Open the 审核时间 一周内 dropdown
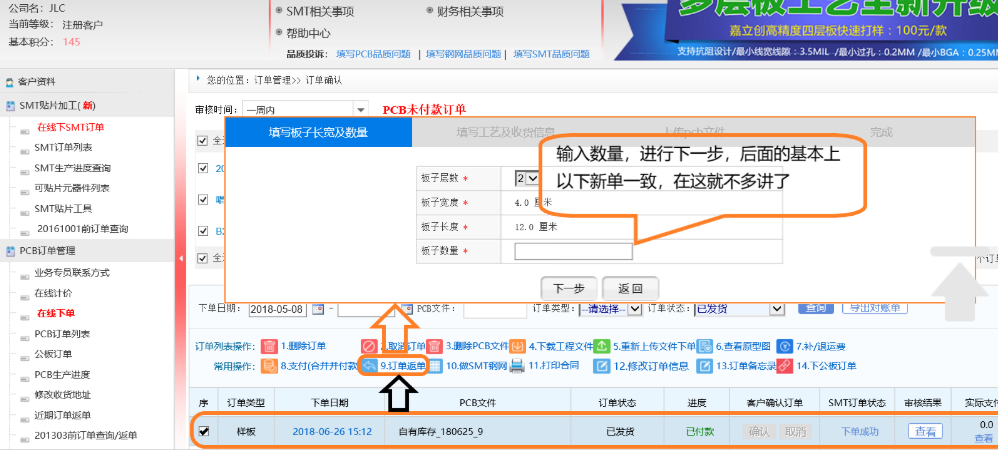This screenshot has width=998, height=460. 360,109
